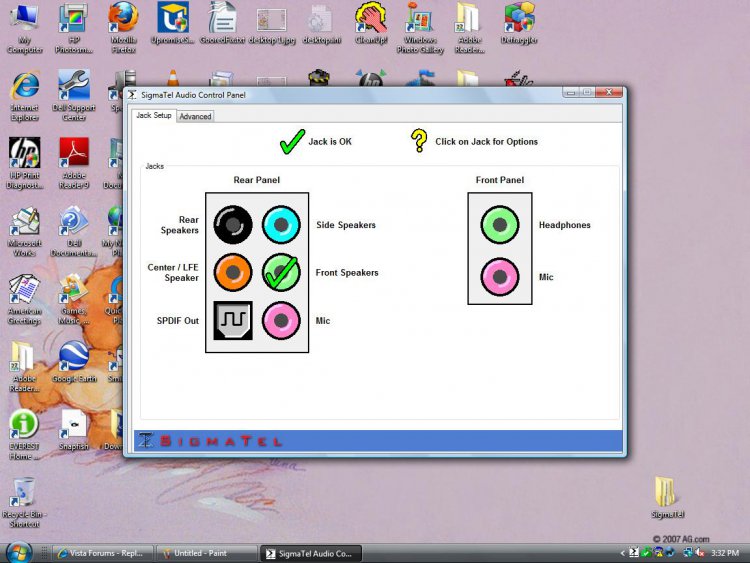
Task: Switch to Vista Forums taskbar button
Action: pyautogui.click(x=102, y=553)
